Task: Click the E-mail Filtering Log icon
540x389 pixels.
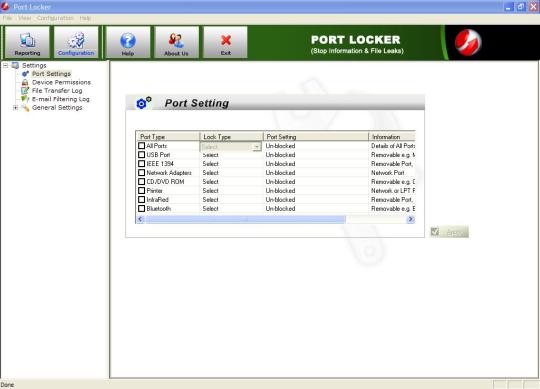Action: [25, 99]
